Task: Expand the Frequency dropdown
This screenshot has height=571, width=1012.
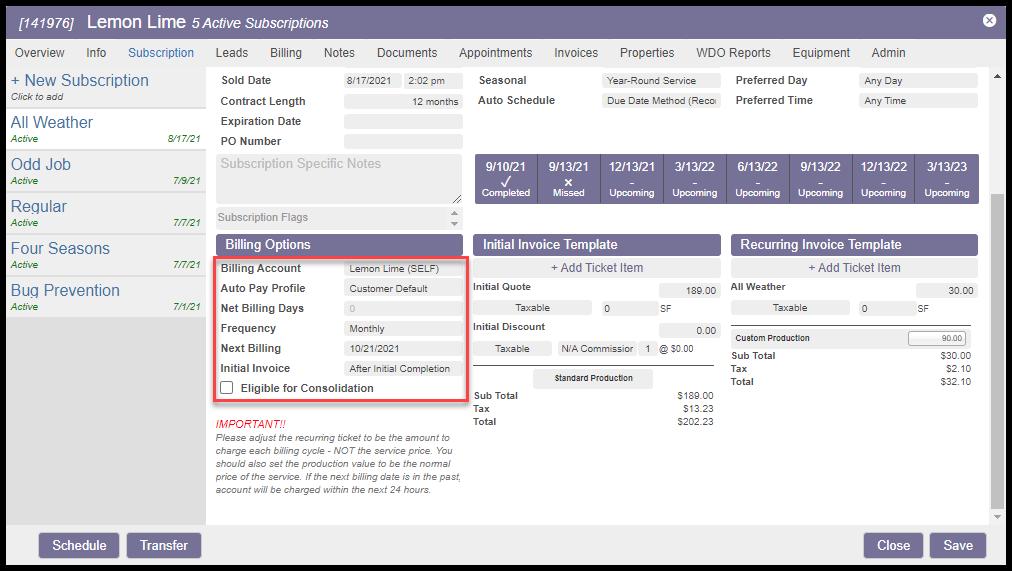Action: [403, 329]
